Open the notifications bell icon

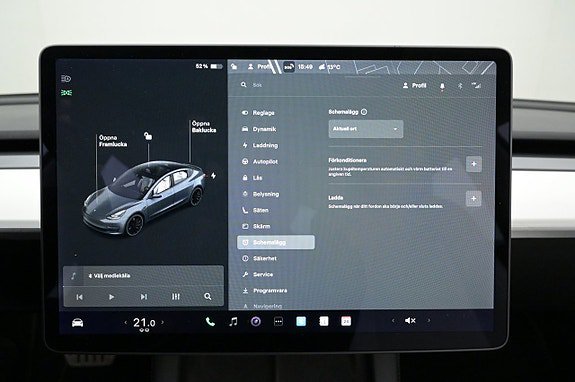(442, 86)
